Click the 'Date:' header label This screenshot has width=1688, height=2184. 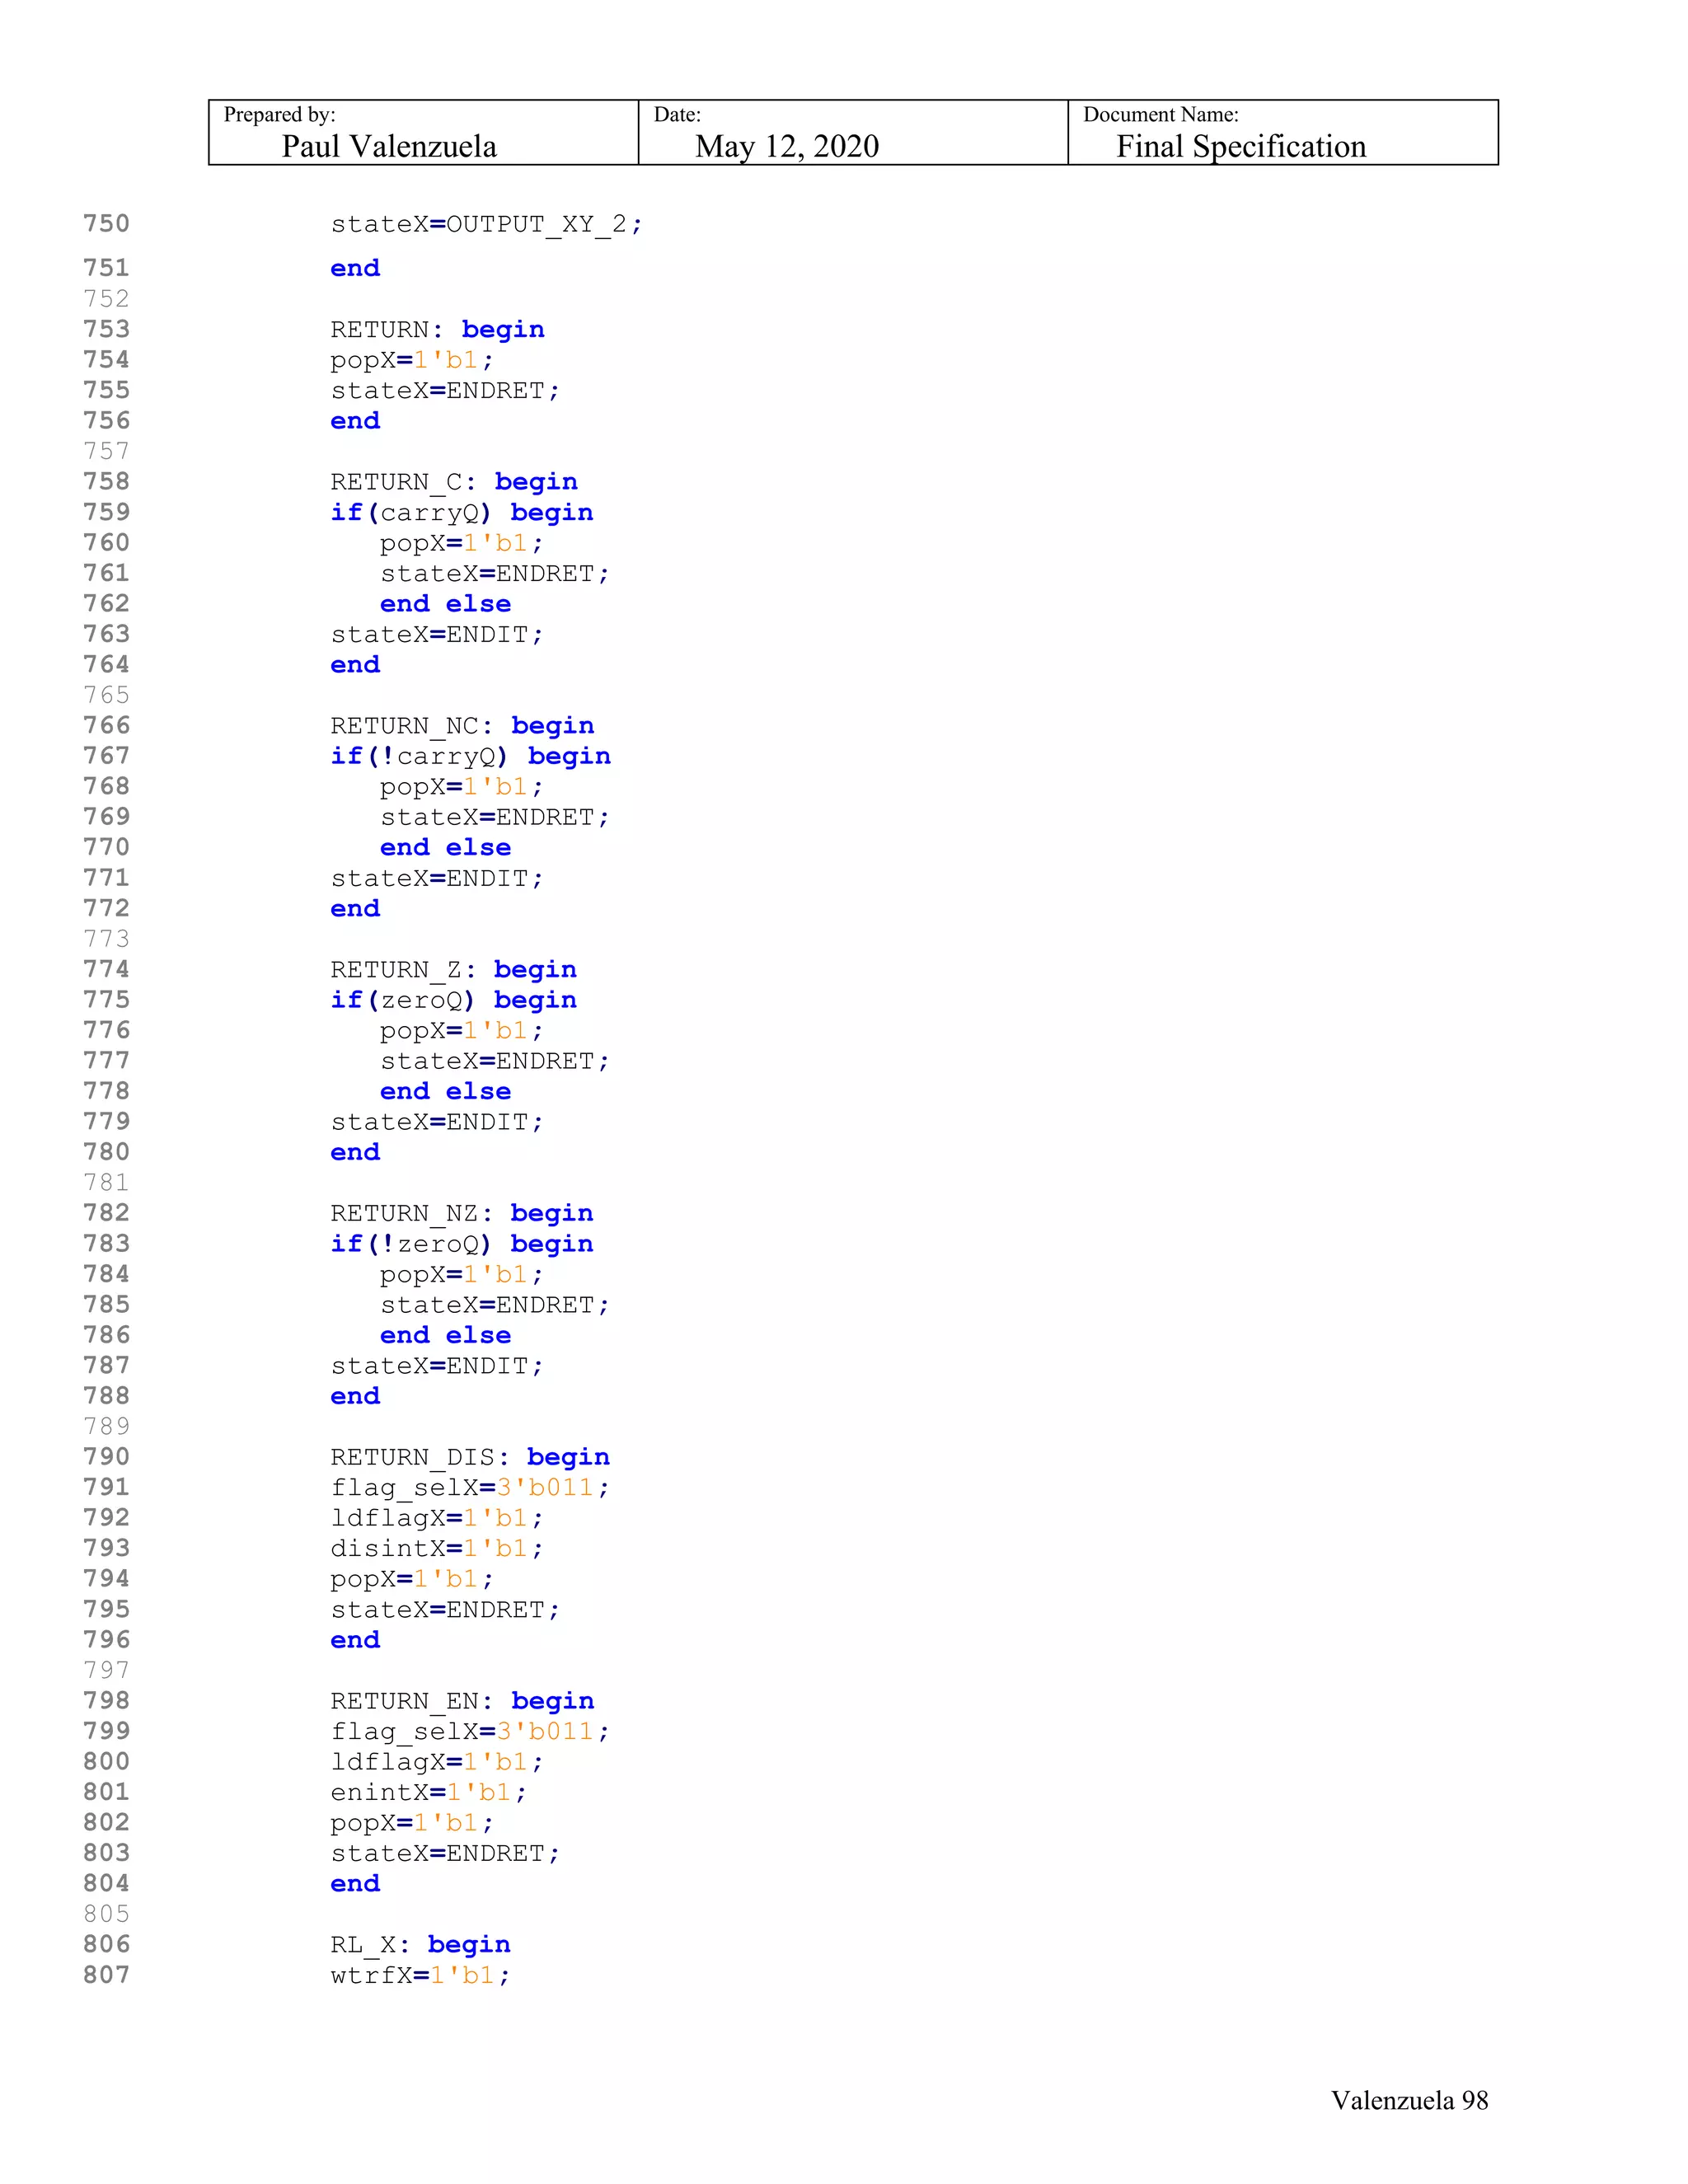677,115
